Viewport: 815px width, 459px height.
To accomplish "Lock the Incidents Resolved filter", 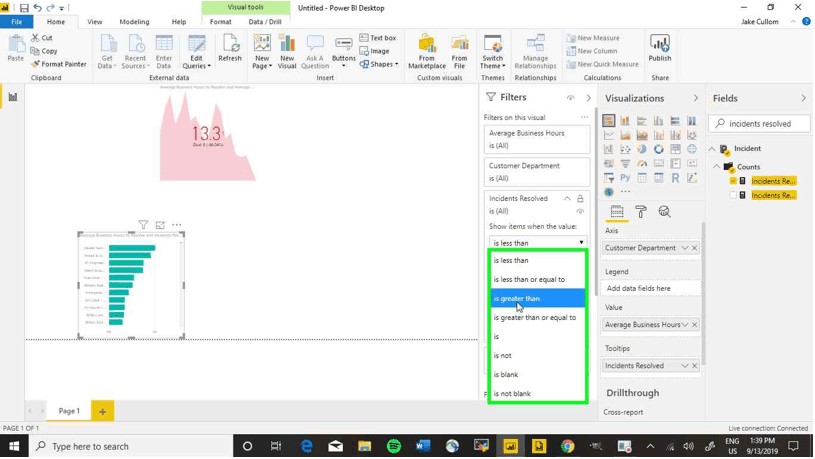I will pos(580,199).
